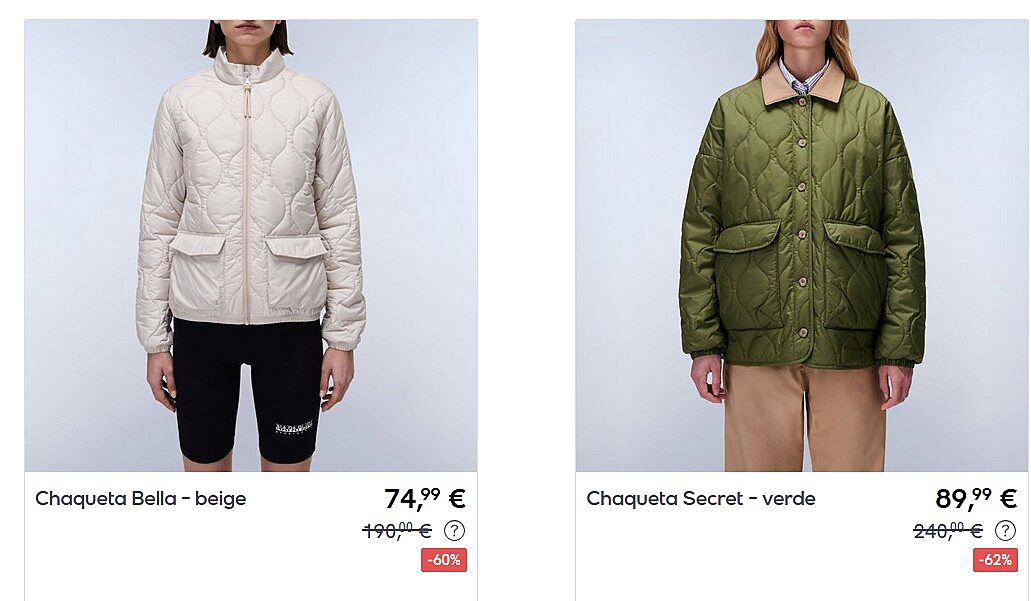
Task: Open the price info icon beside 190,00 €
Action: (x=454, y=530)
